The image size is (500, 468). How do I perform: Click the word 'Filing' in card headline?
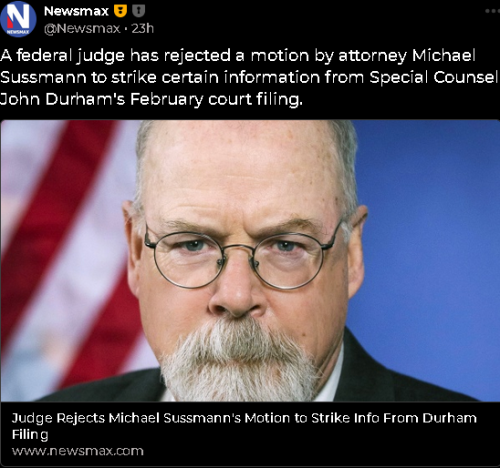click(30, 435)
